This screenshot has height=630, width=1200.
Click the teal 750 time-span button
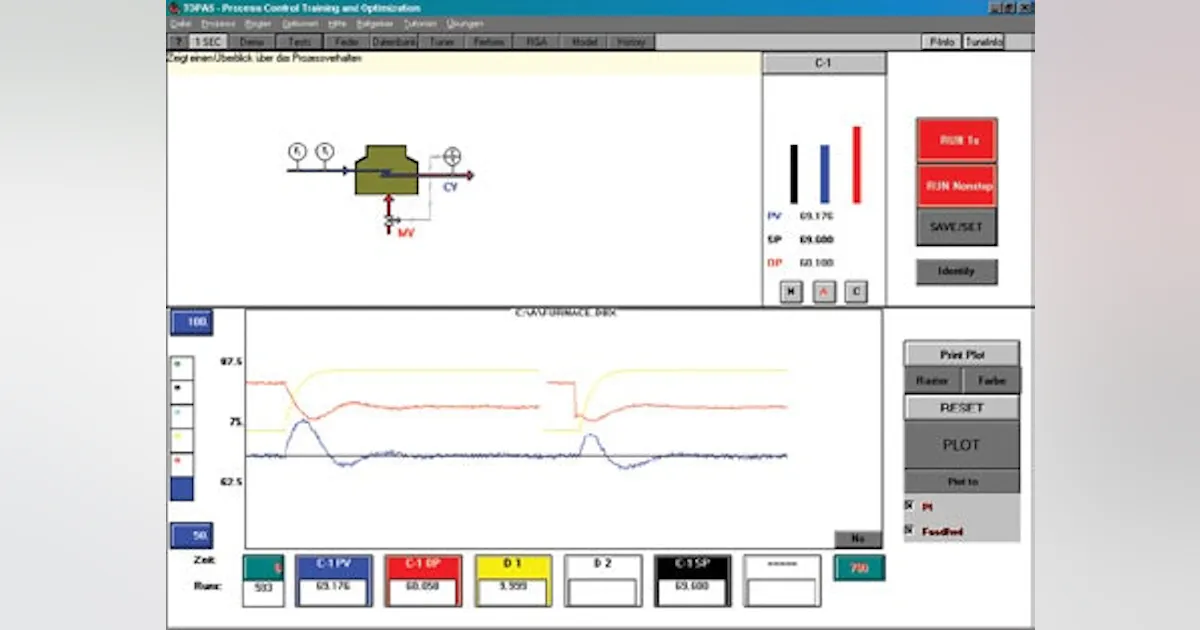[x=860, y=568]
